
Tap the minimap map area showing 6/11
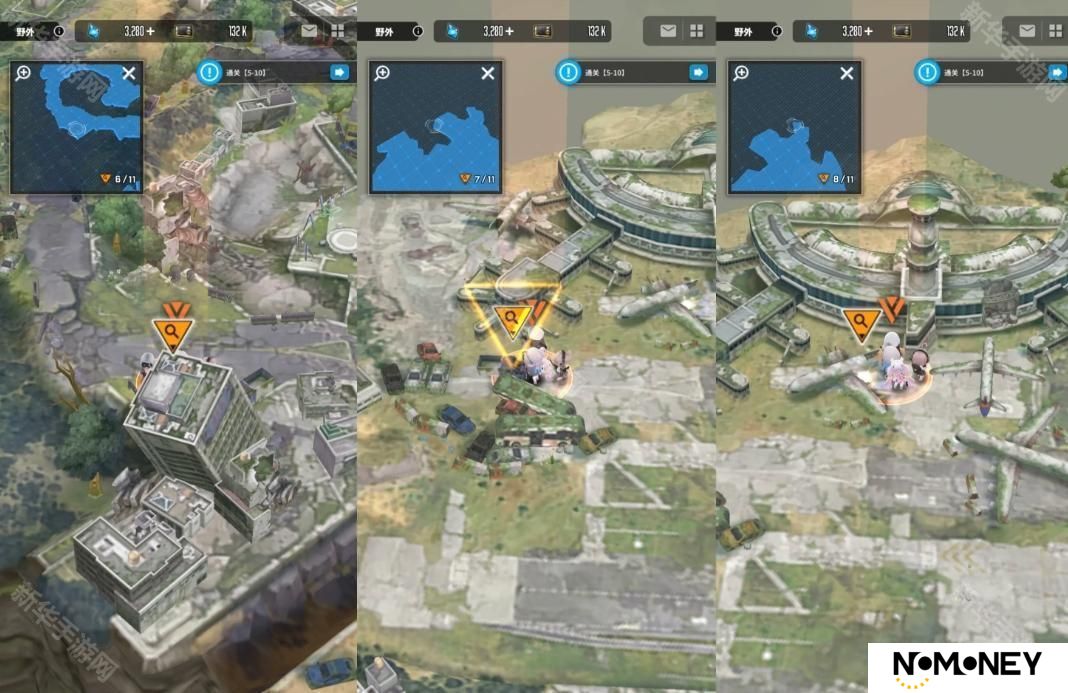[x=76, y=128]
